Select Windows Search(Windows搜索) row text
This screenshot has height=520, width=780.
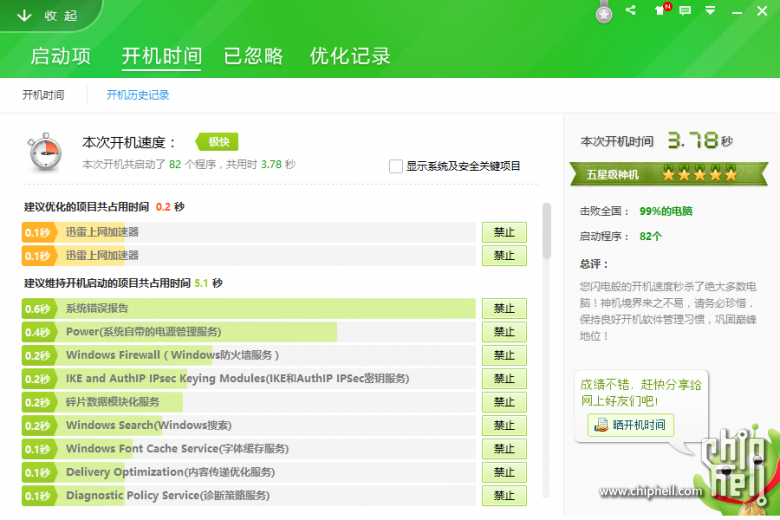(149, 425)
